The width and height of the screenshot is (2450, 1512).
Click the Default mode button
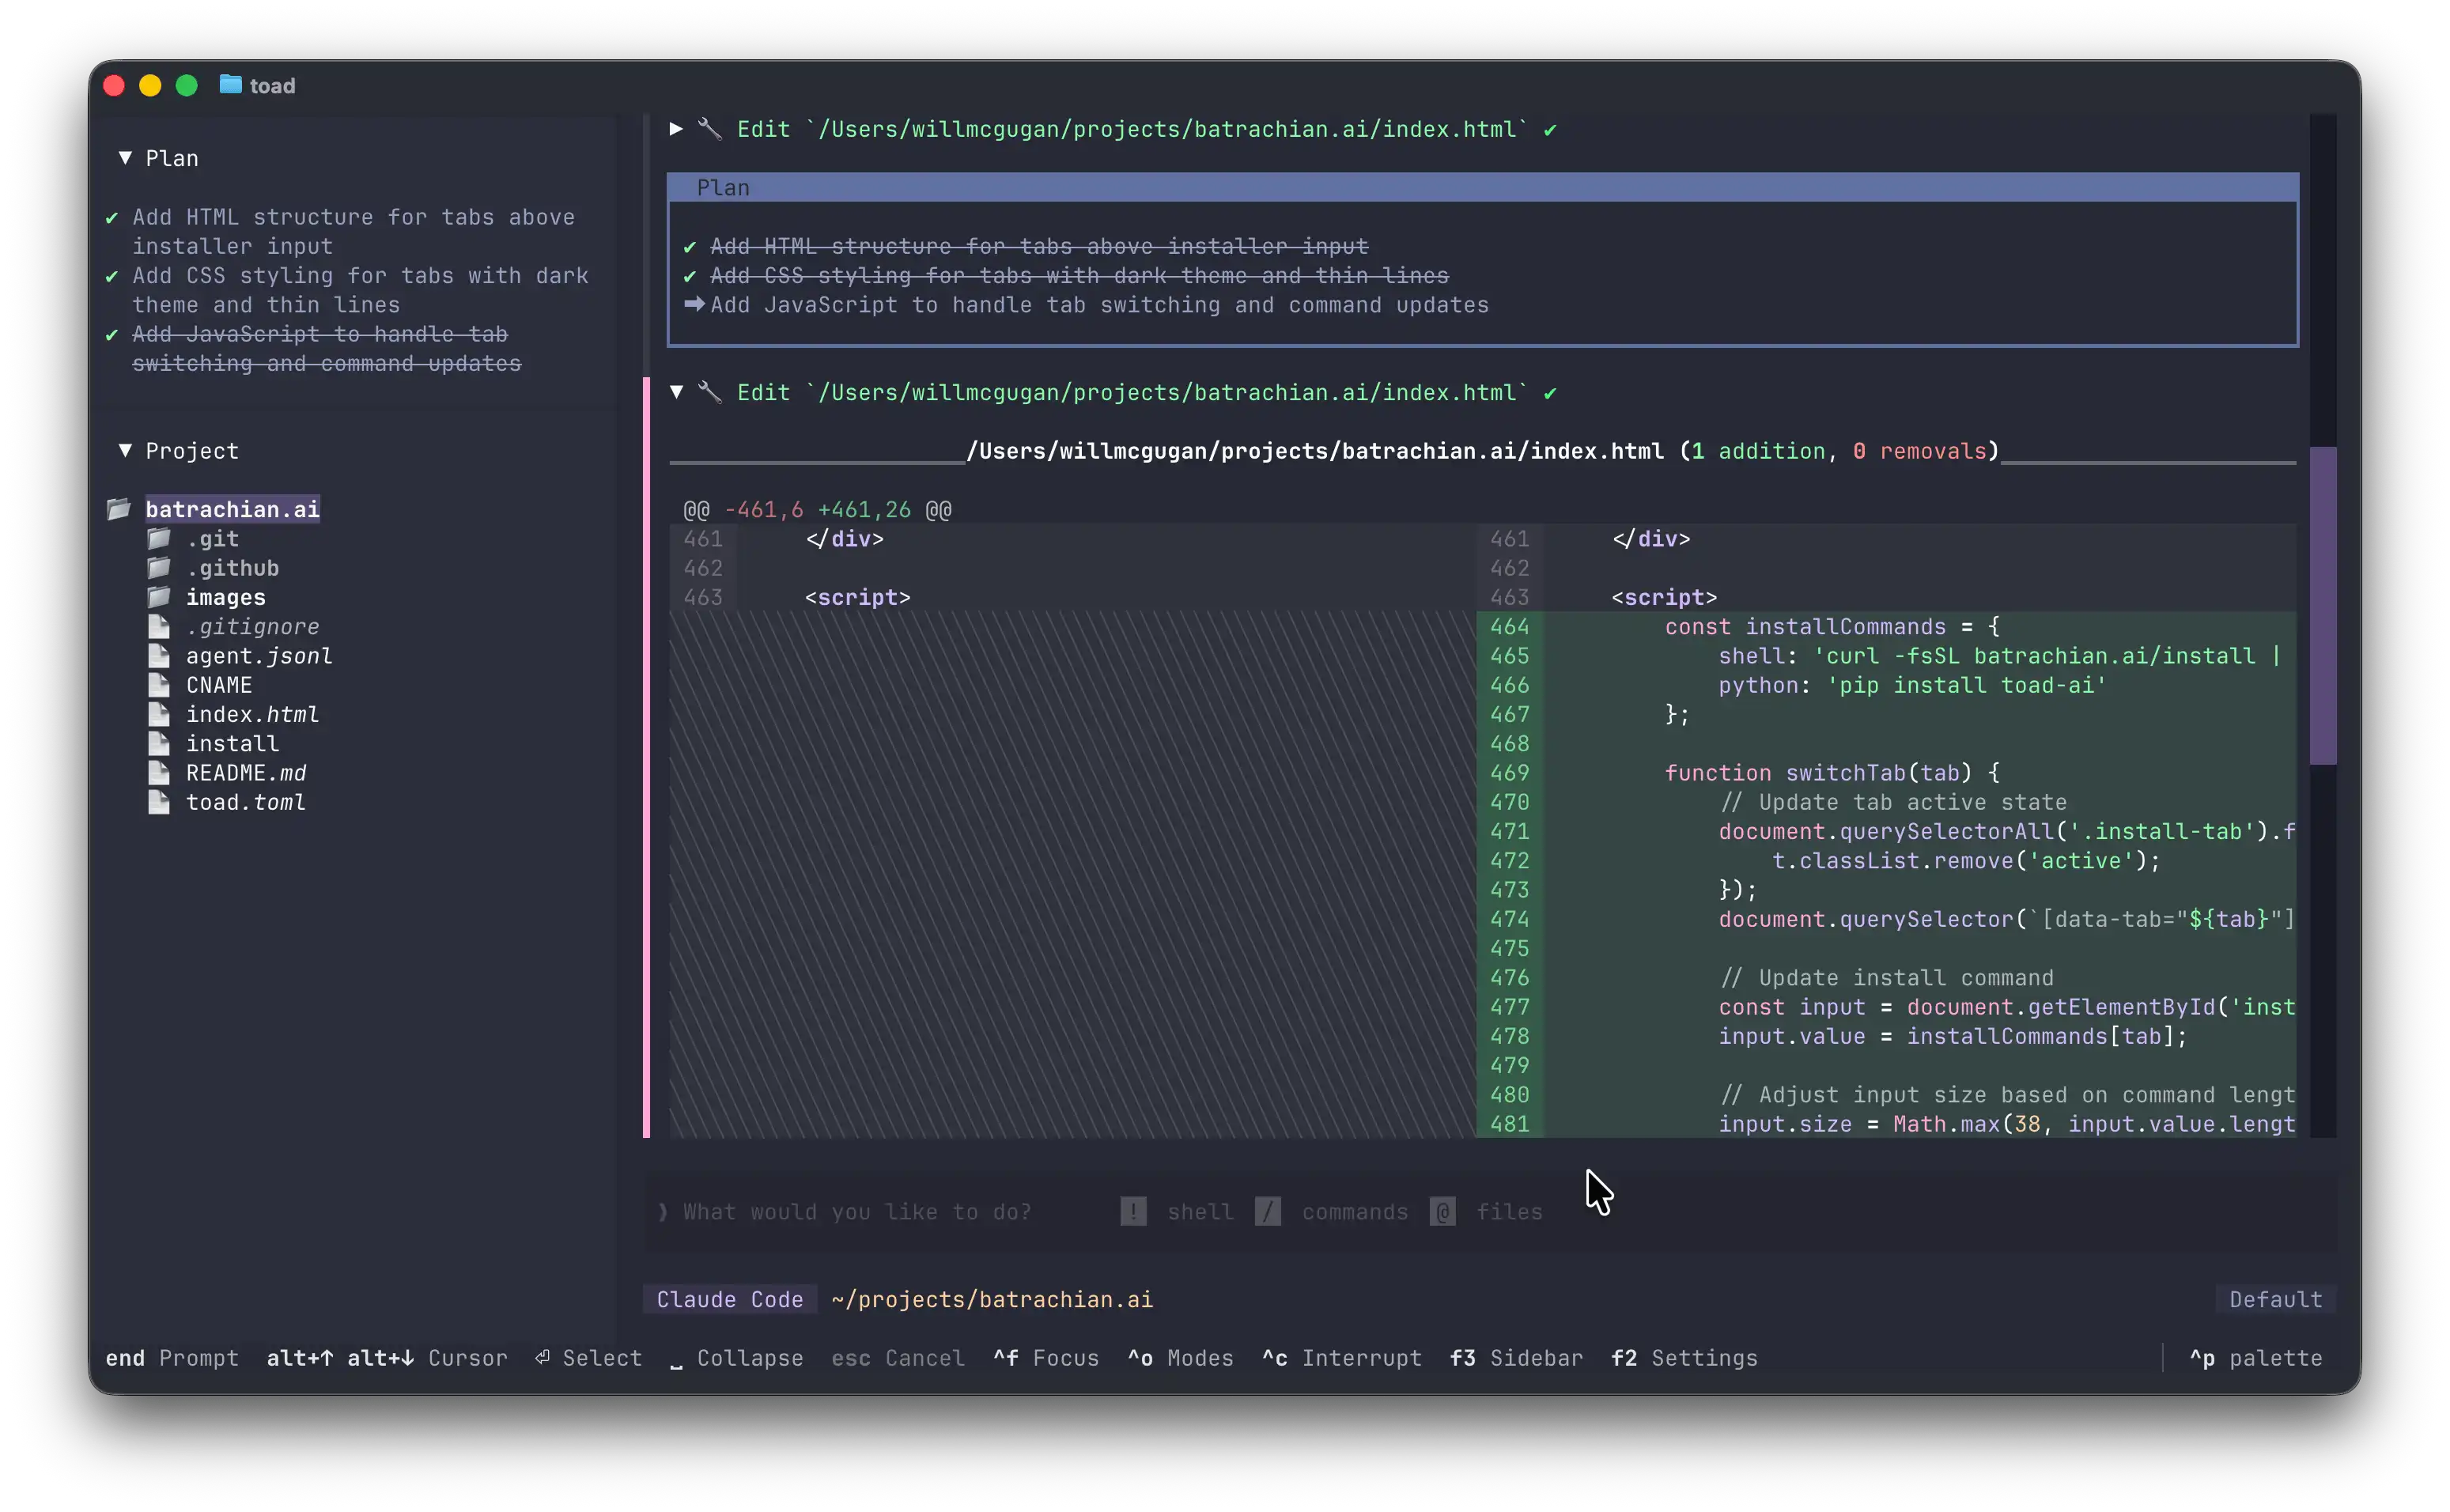2275,1299
